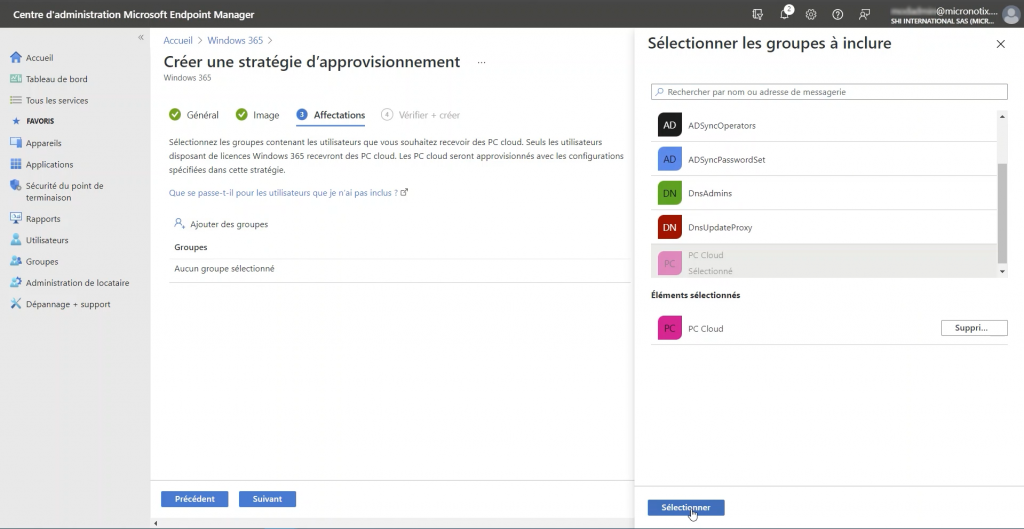Viewport: 1024px width, 529px height.
Task: Click Accueil breadcrumb link
Action: coord(178,40)
